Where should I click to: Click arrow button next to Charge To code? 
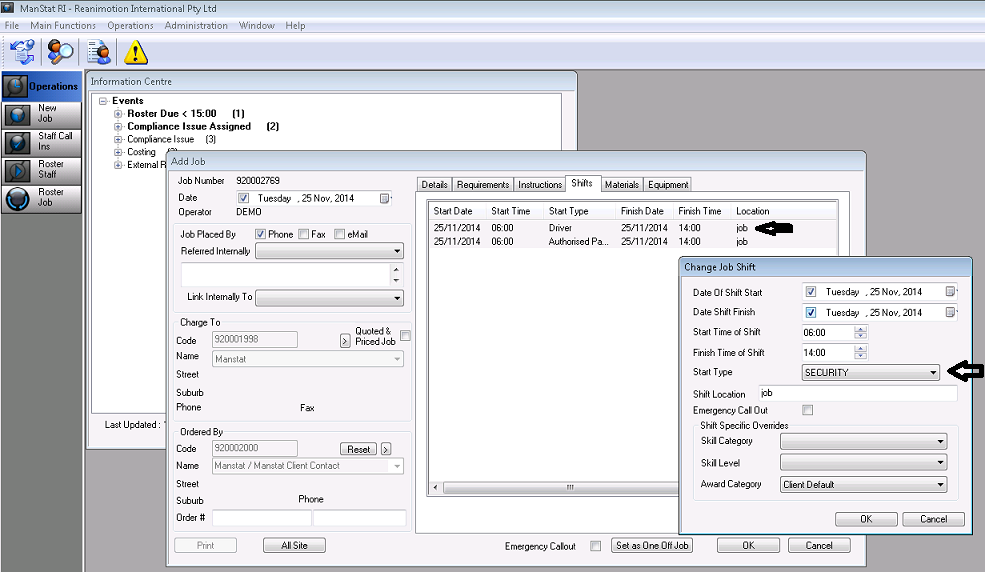pos(345,341)
